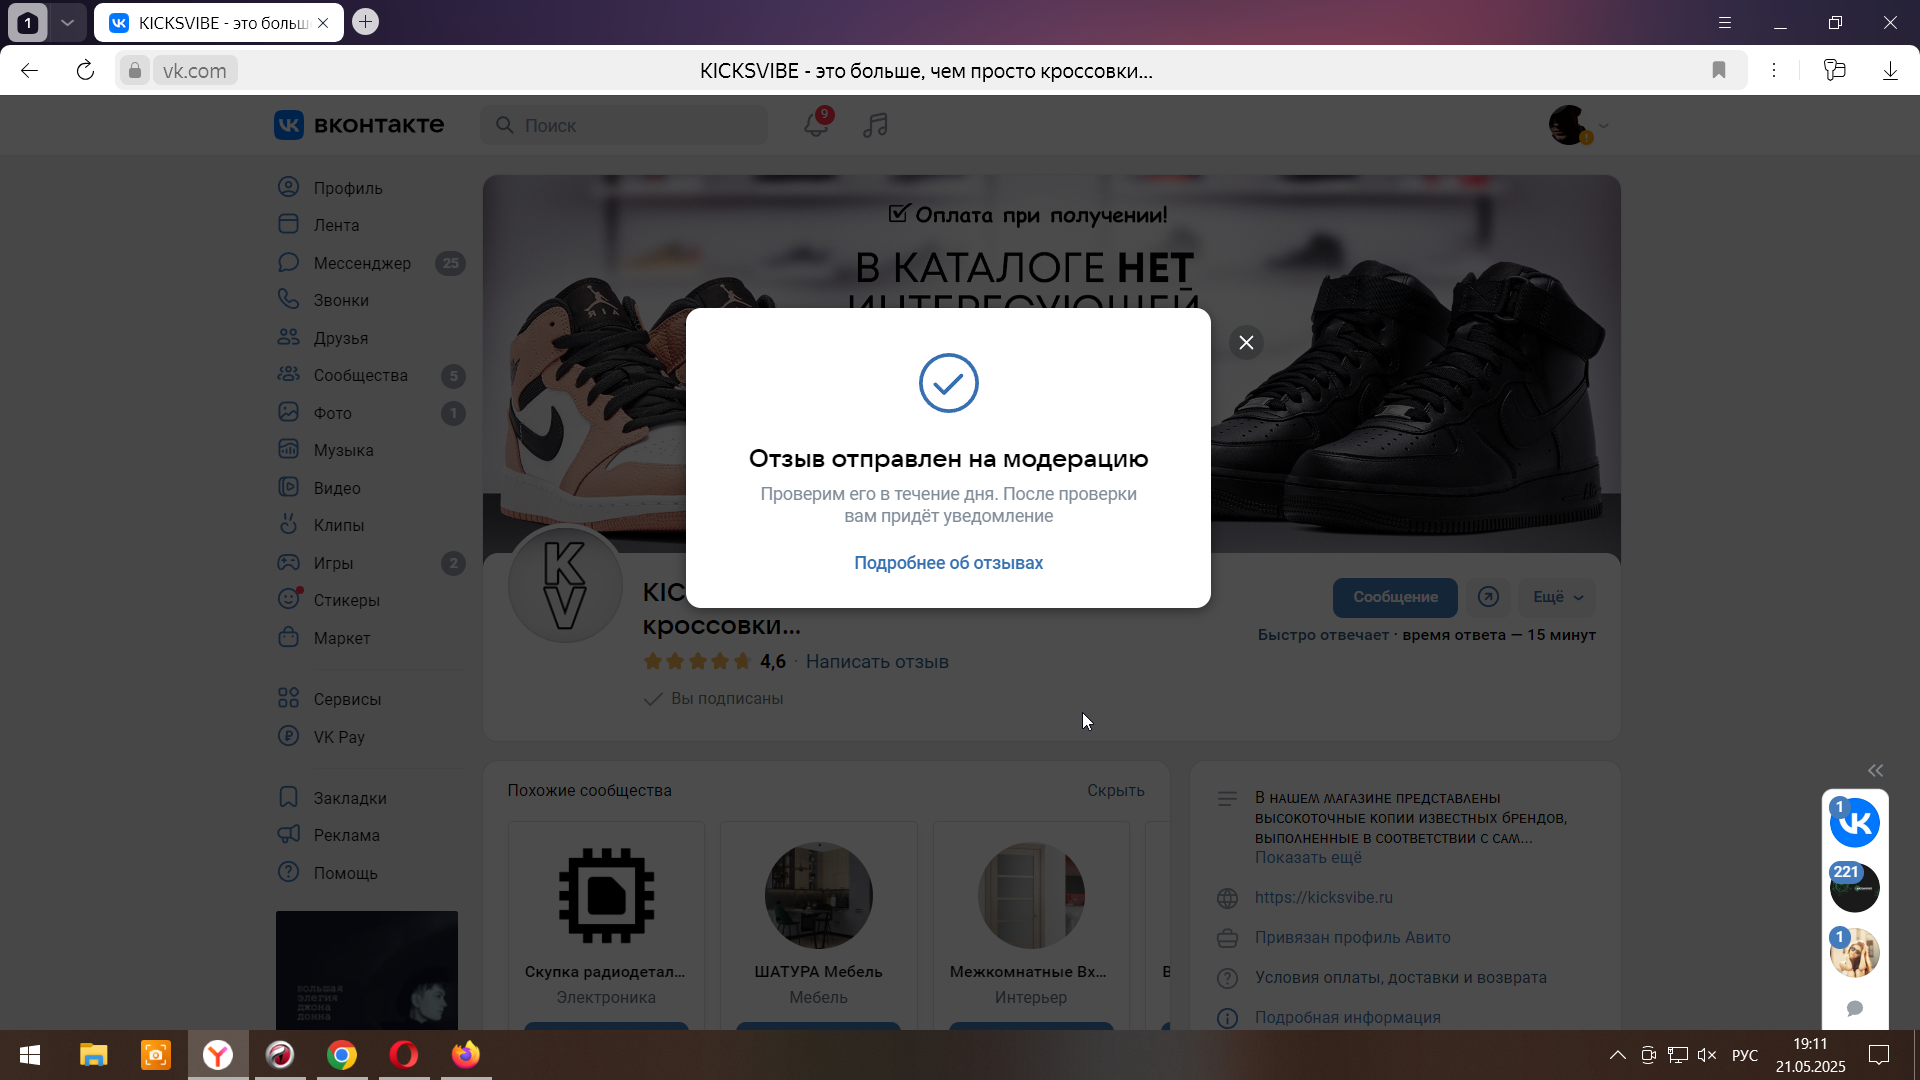Open https://kicksvibe.ru website link
Screen dimensions: 1920x1080
click(x=1323, y=897)
